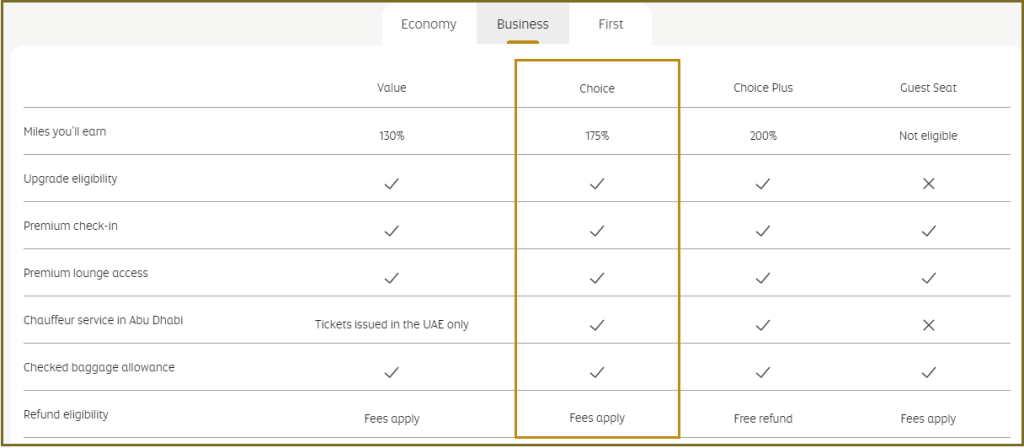
Task: Click the Value column header
Action: [392, 88]
